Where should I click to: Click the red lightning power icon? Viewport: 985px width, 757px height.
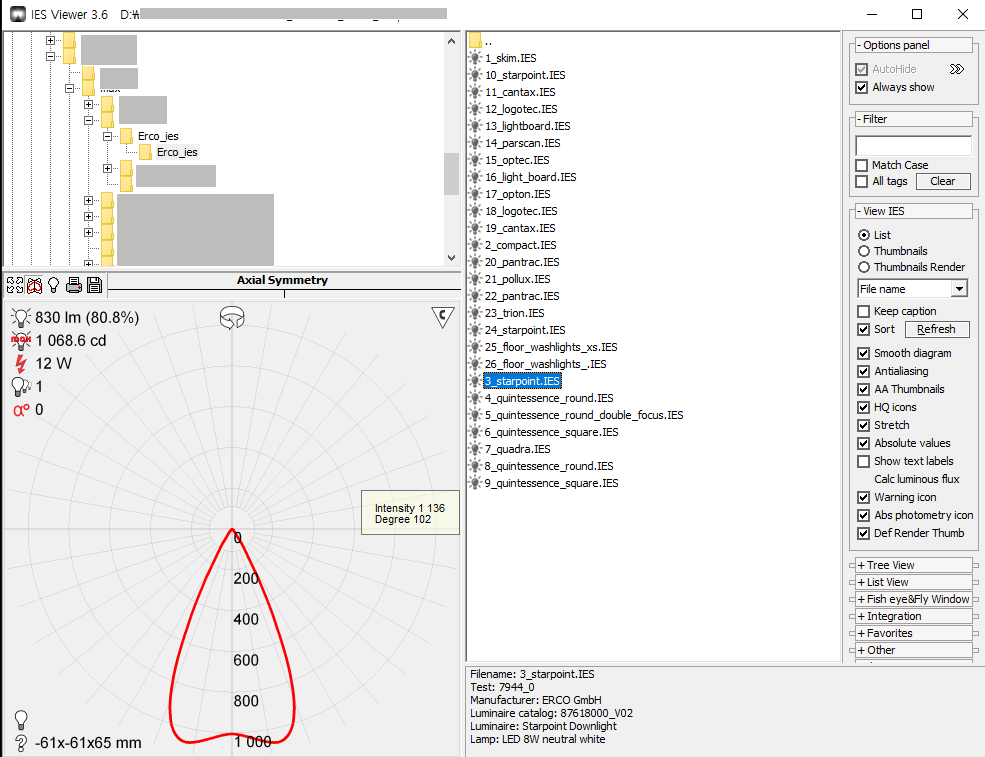[x=21, y=363]
